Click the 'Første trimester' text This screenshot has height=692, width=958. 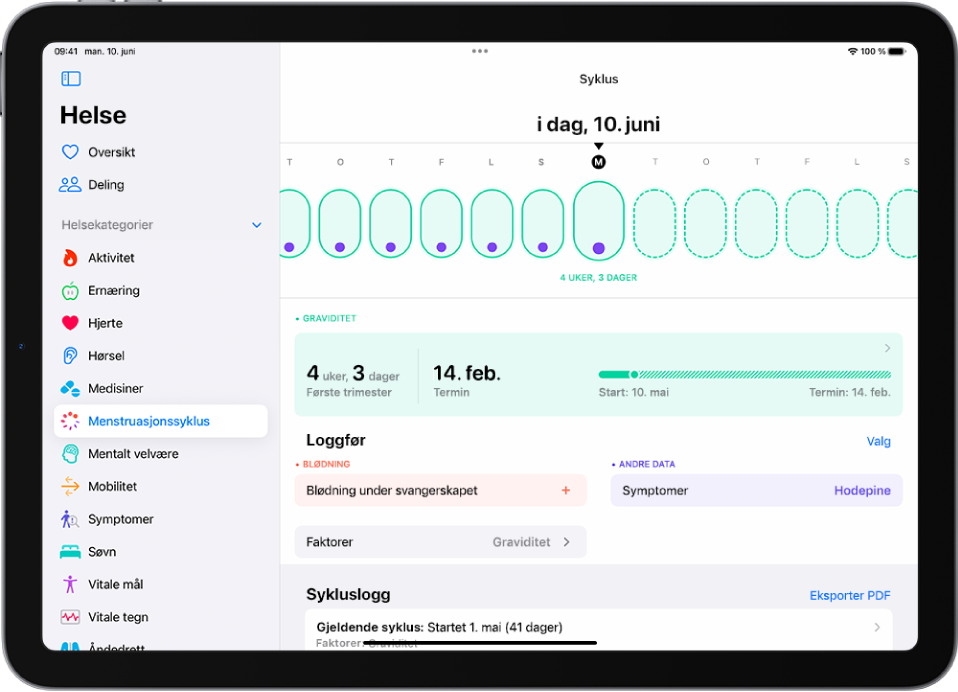(x=349, y=392)
